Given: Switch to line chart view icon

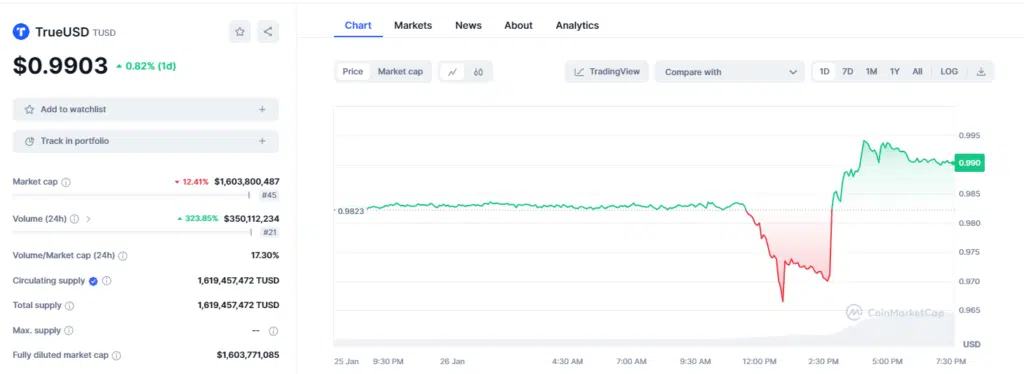Looking at the screenshot, I should pyautogui.click(x=452, y=72).
